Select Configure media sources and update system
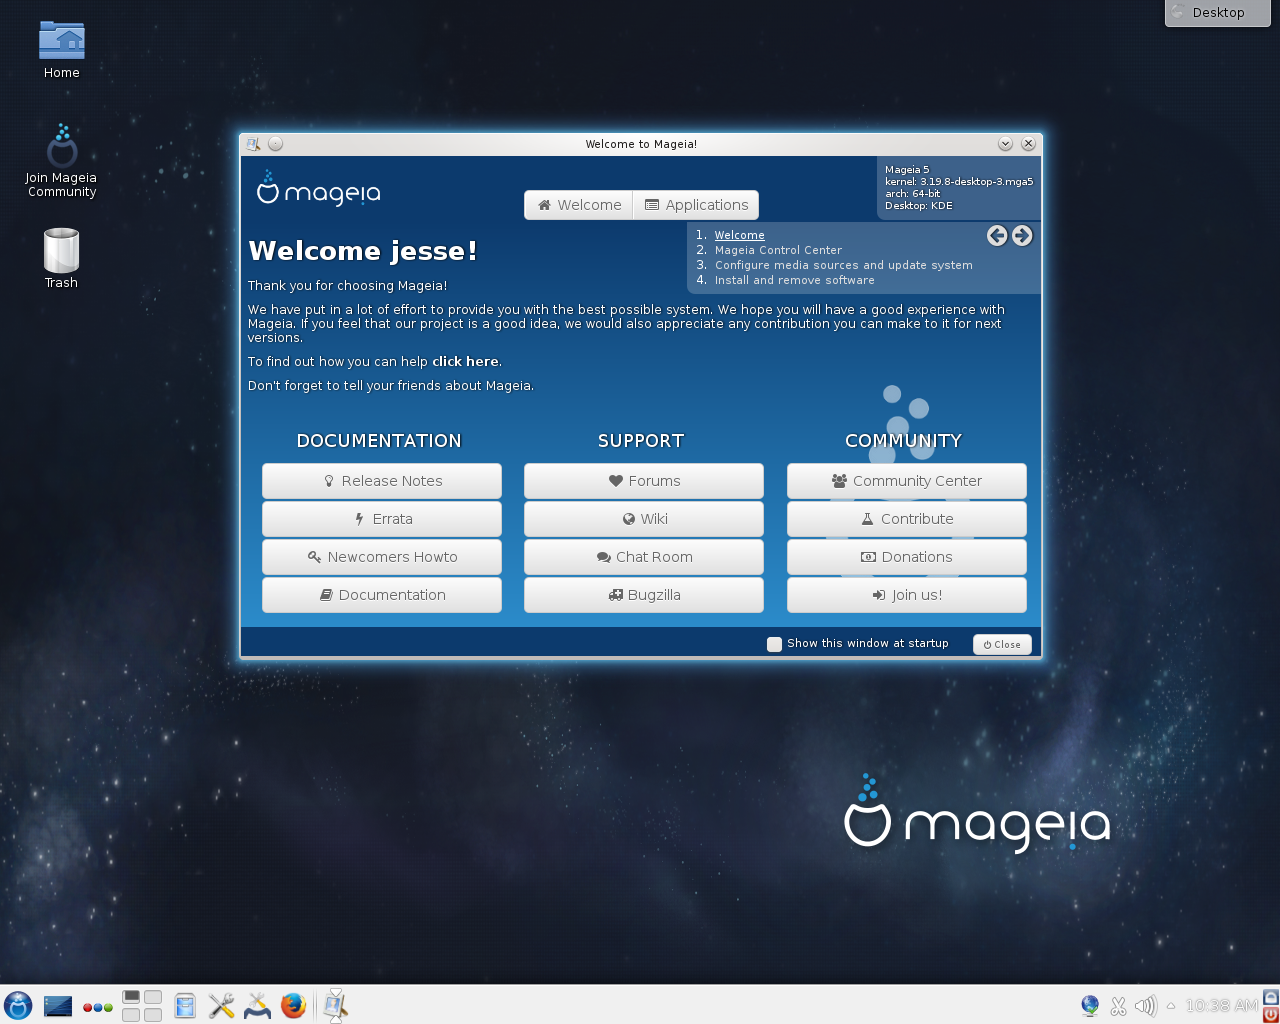This screenshot has width=1280, height=1024. [x=843, y=265]
